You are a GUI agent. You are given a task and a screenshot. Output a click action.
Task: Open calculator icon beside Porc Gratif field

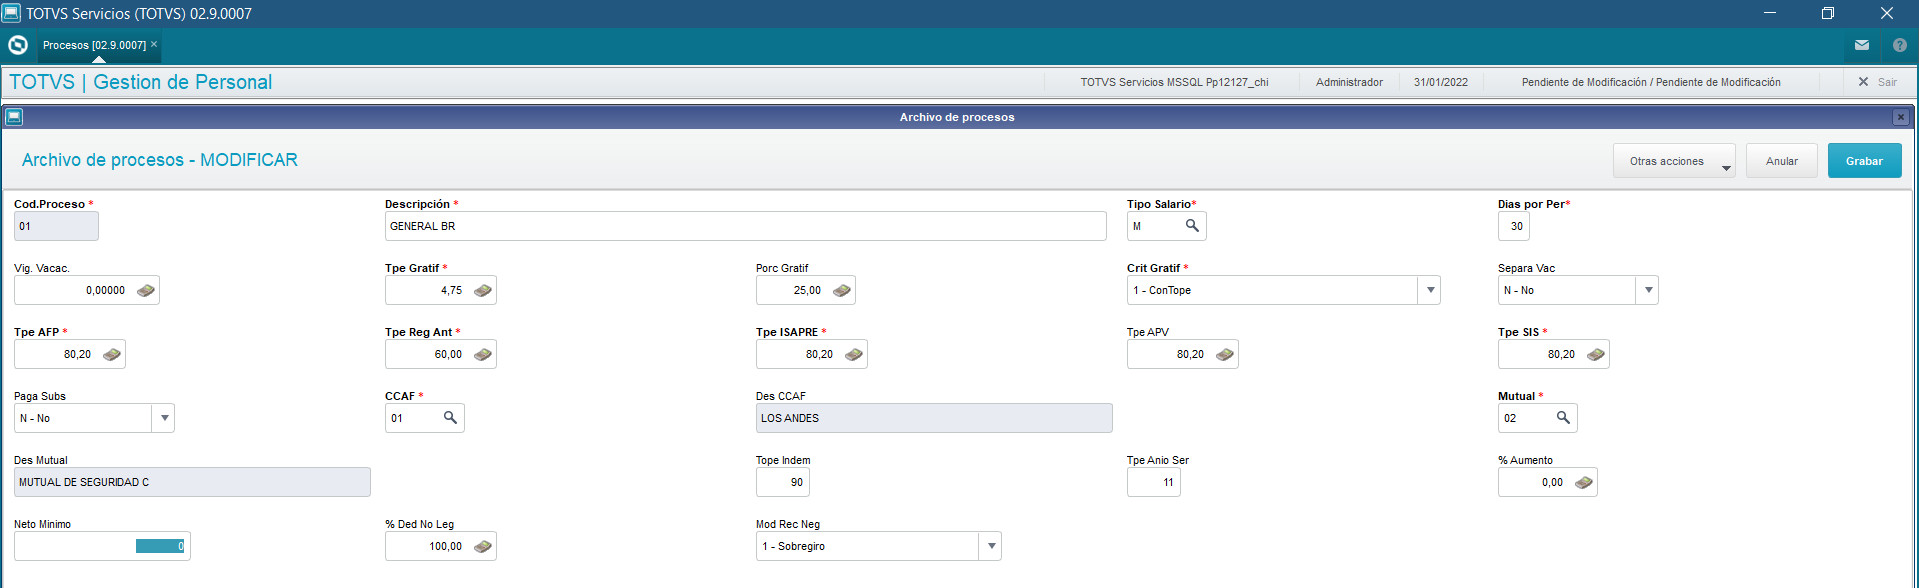pyautogui.click(x=842, y=290)
